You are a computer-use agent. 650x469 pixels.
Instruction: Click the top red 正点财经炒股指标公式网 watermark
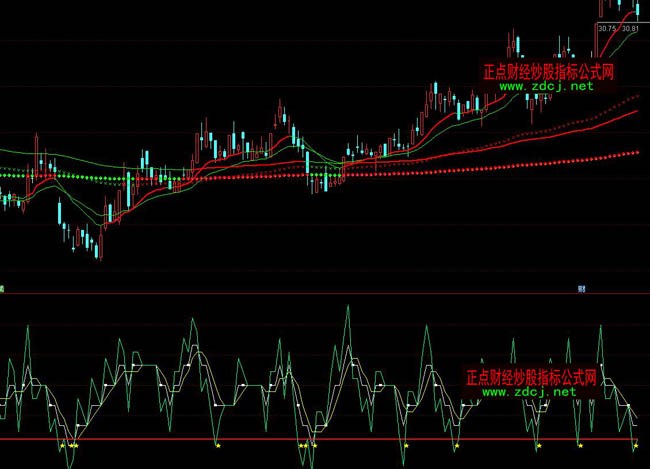click(x=547, y=72)
